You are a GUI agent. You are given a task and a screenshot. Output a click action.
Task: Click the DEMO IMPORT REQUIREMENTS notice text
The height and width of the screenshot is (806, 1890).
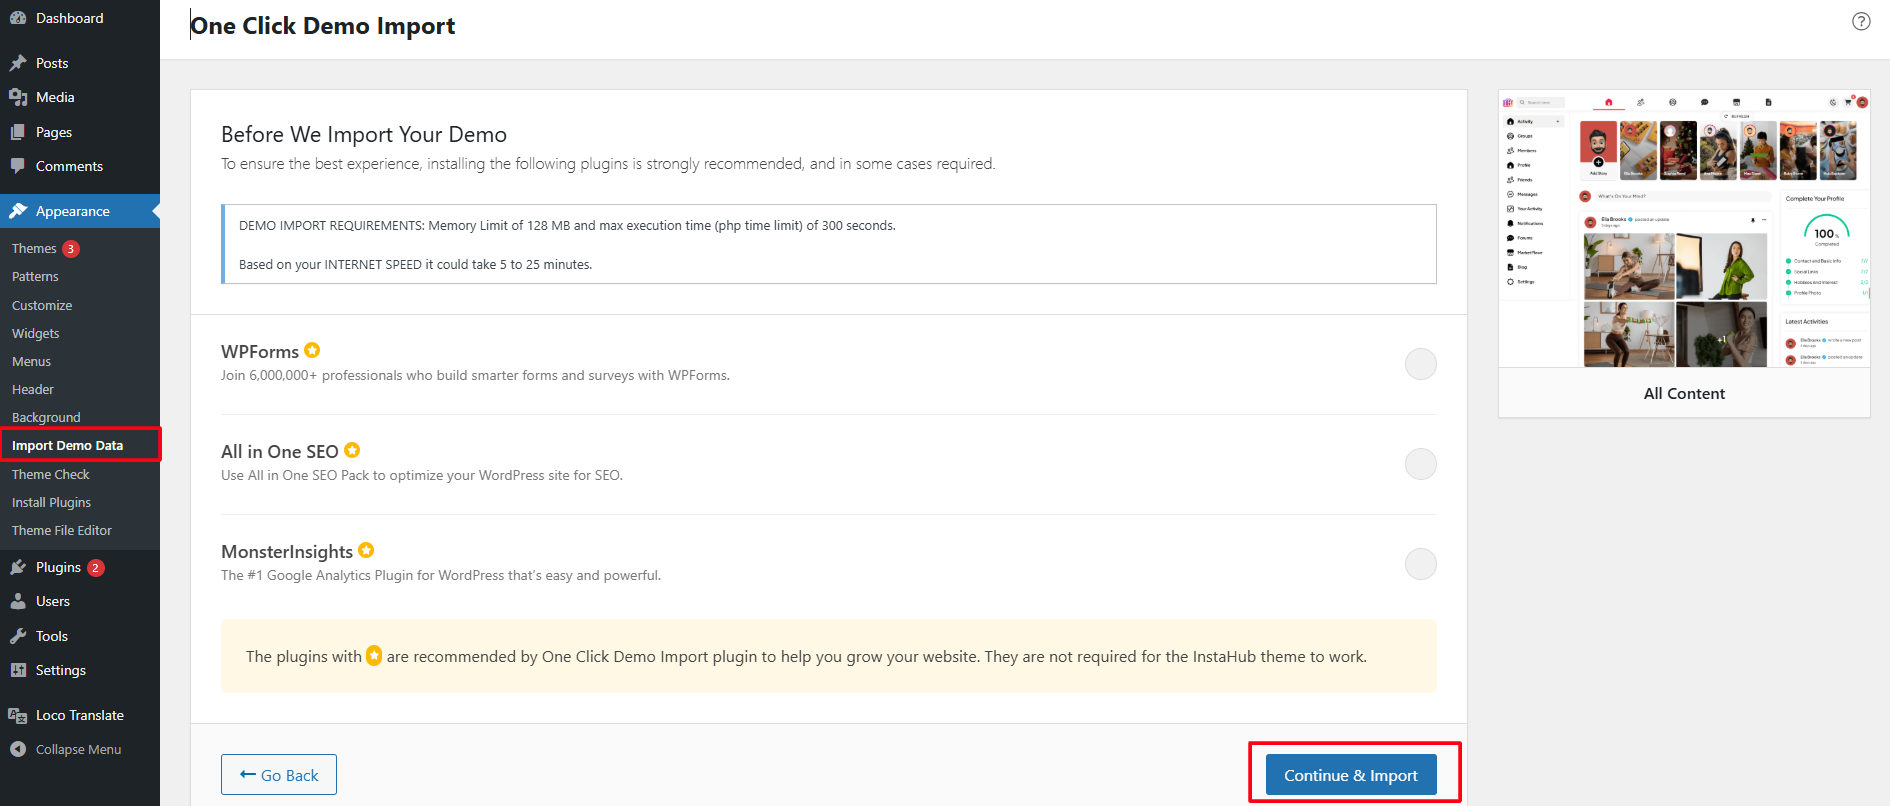click(x=567, y=226)
